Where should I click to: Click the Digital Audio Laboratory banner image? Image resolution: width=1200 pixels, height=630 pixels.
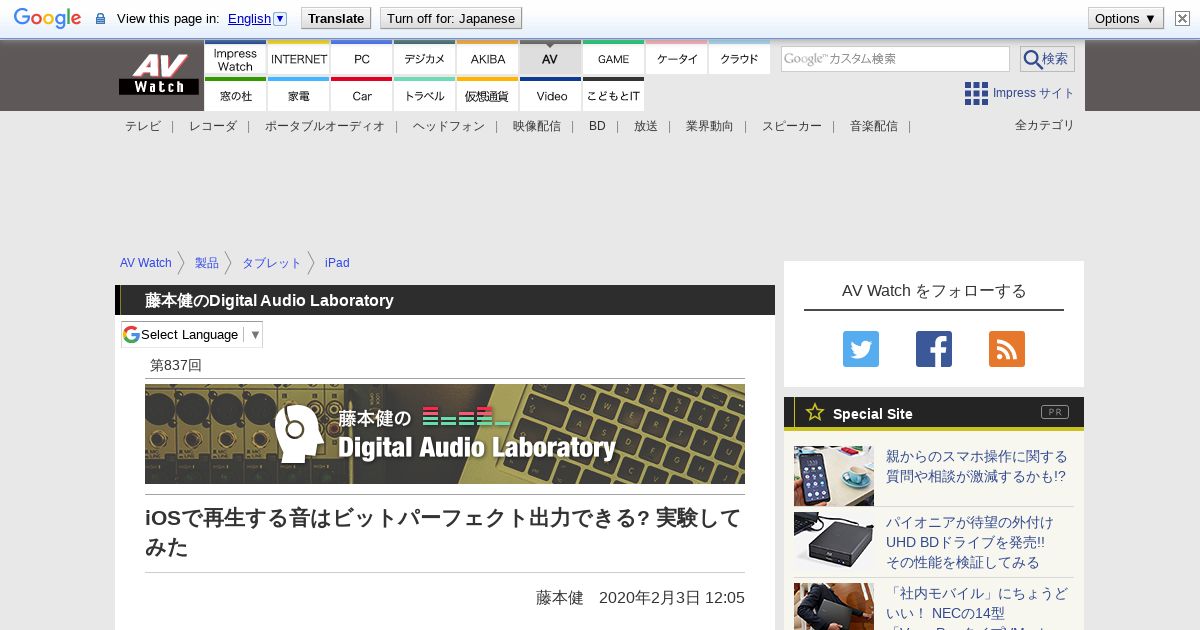tap(445, 434)
